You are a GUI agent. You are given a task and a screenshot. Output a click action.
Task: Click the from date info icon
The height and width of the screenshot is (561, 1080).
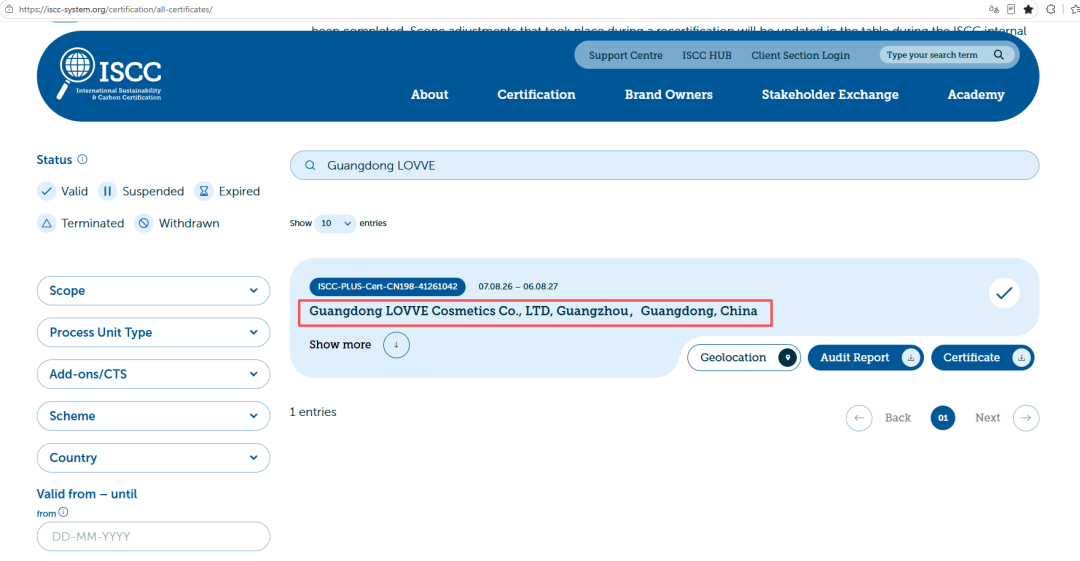point(63,512)
